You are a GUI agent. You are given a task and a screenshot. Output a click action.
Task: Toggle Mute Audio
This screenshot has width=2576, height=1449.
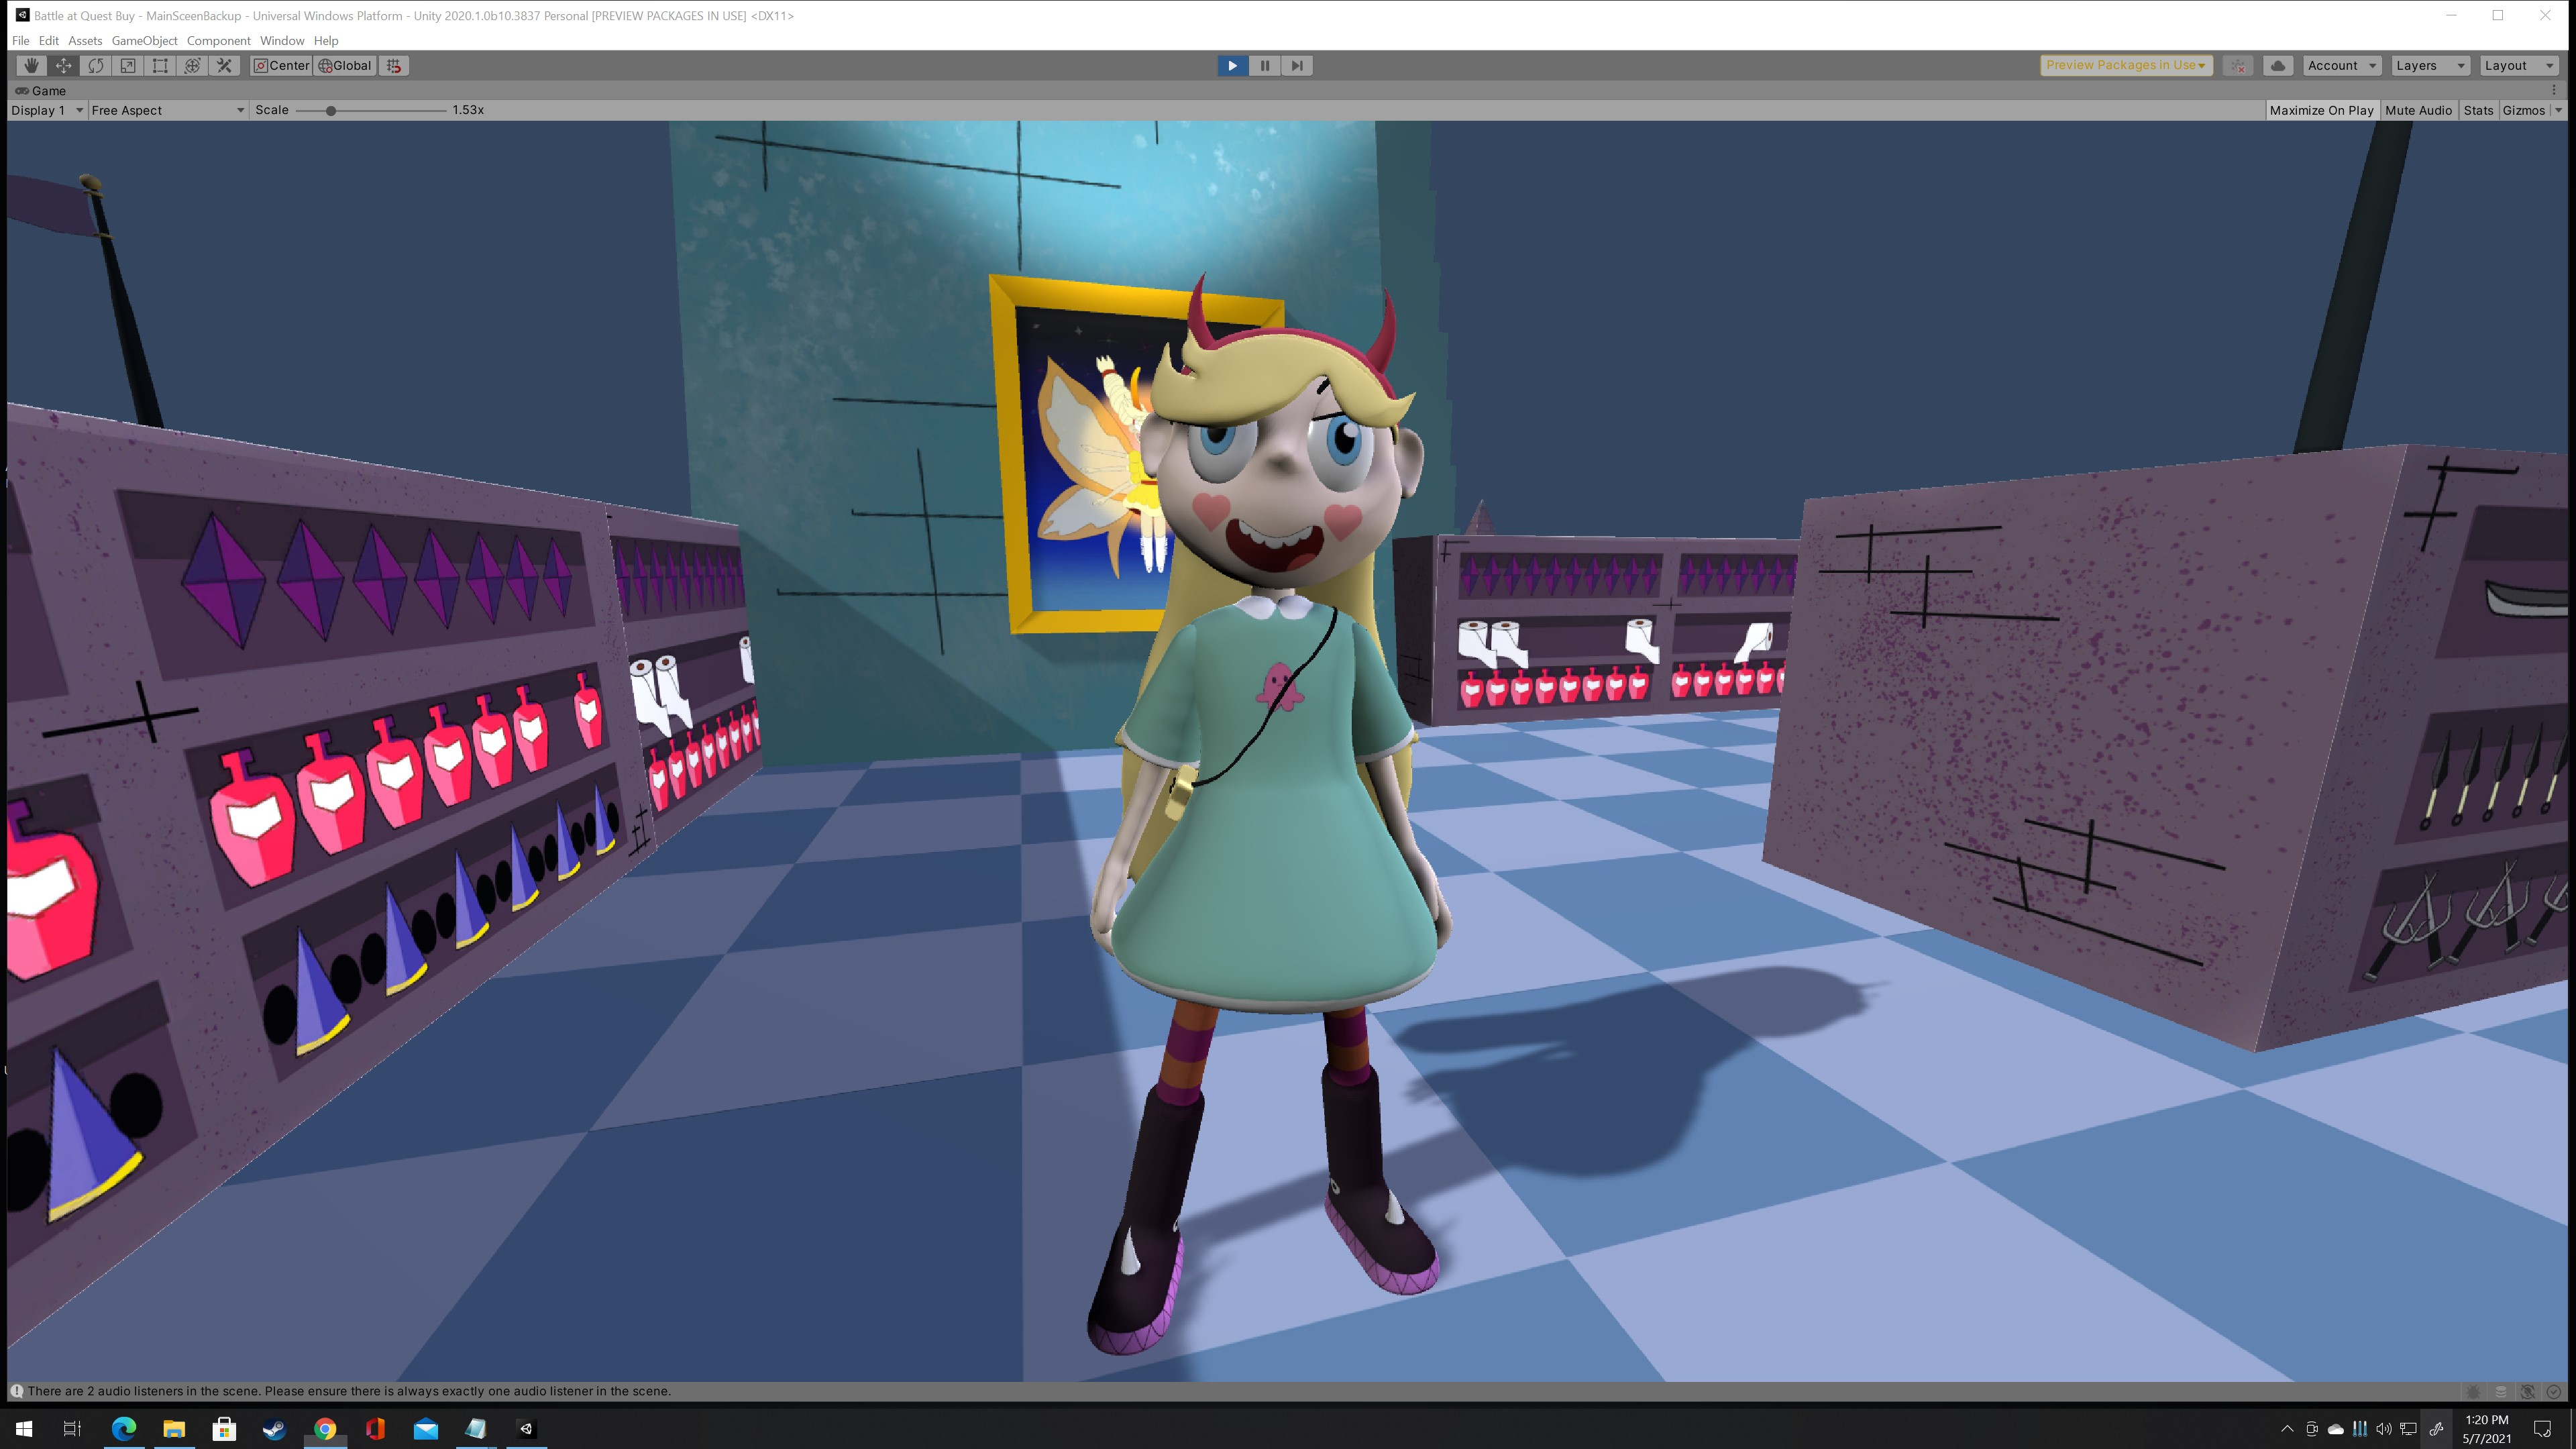[x=2418, y=110]
